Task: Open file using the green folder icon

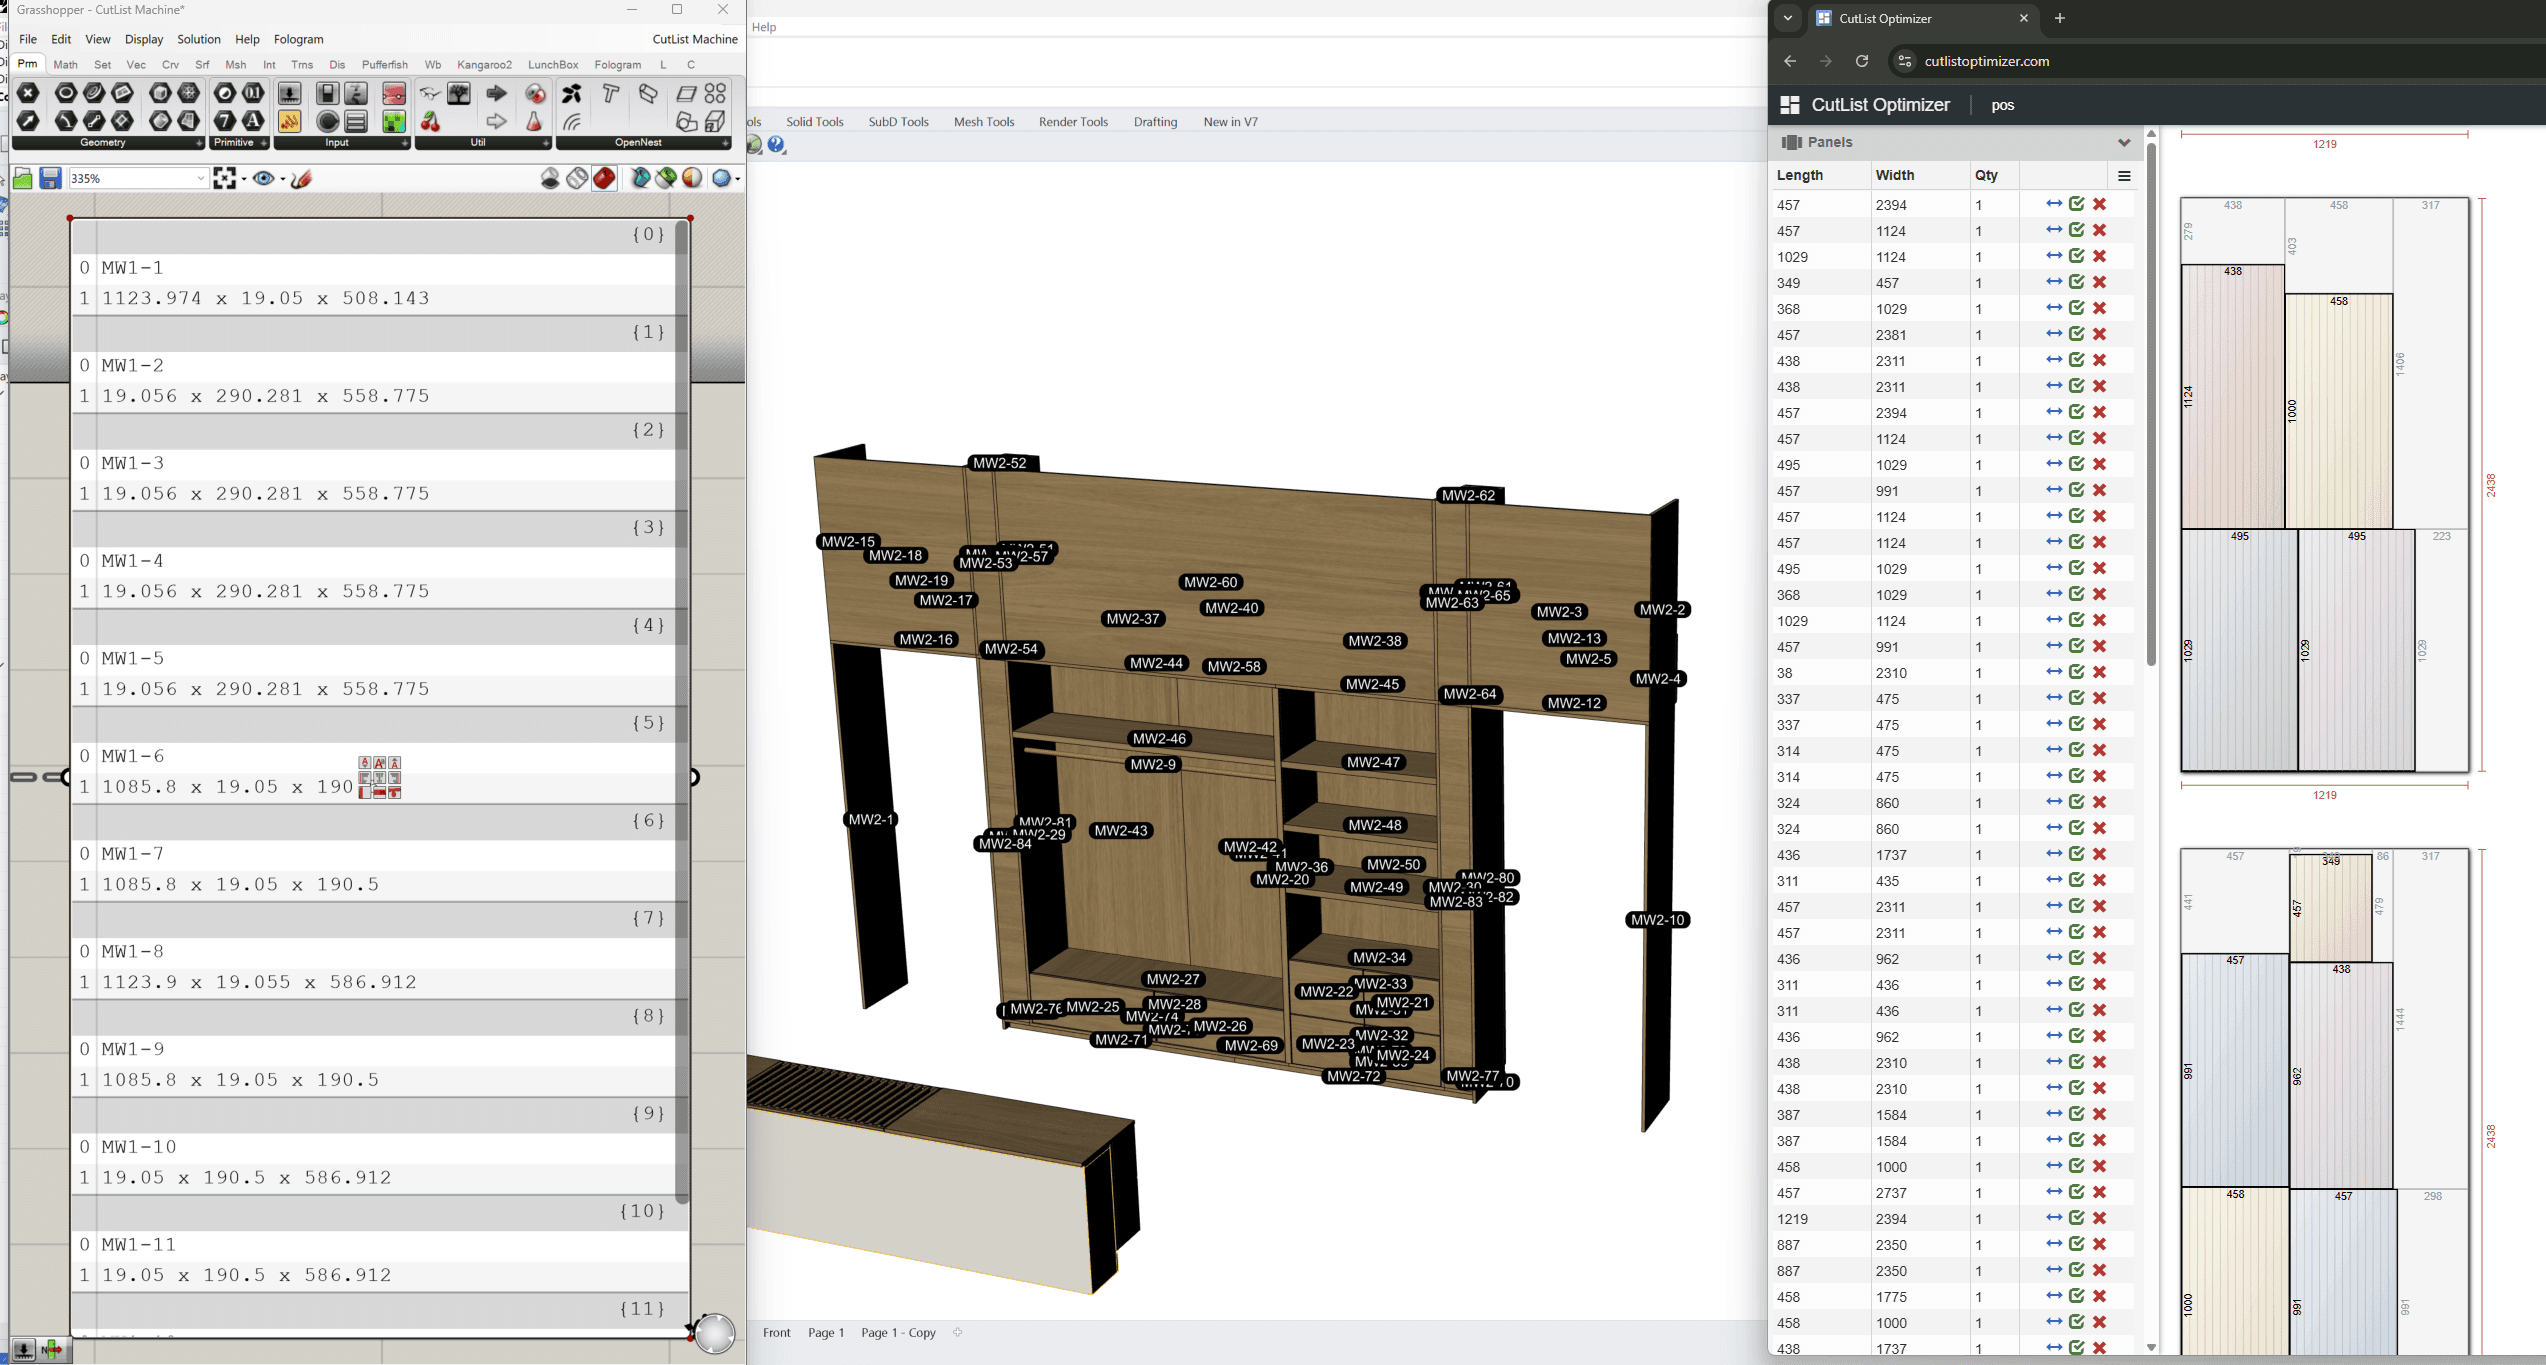Action: 22,178
